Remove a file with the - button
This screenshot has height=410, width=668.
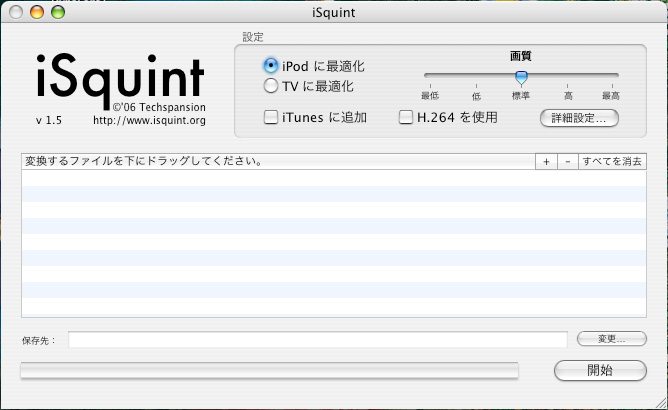tap(567, 162)
